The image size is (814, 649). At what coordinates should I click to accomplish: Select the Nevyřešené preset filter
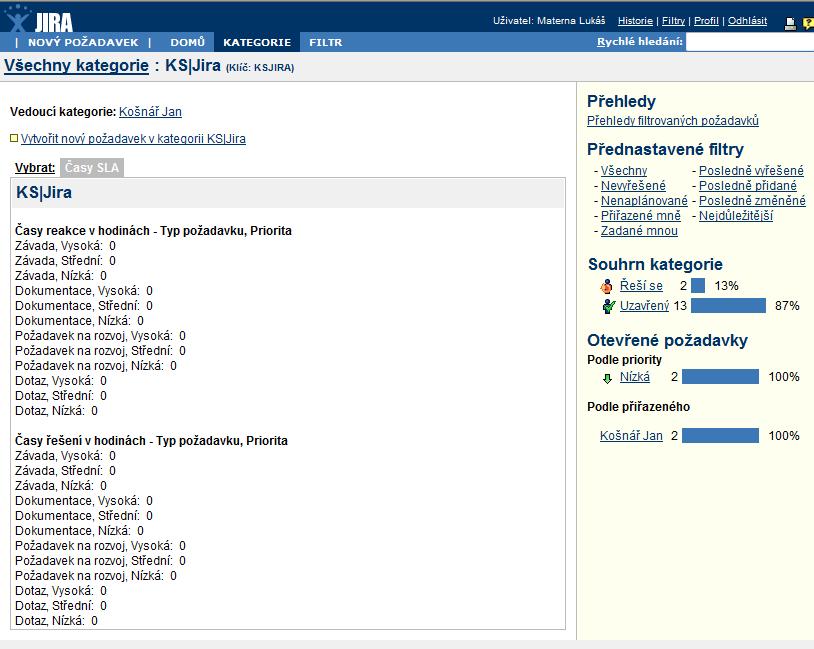click(x=633, y=186)
